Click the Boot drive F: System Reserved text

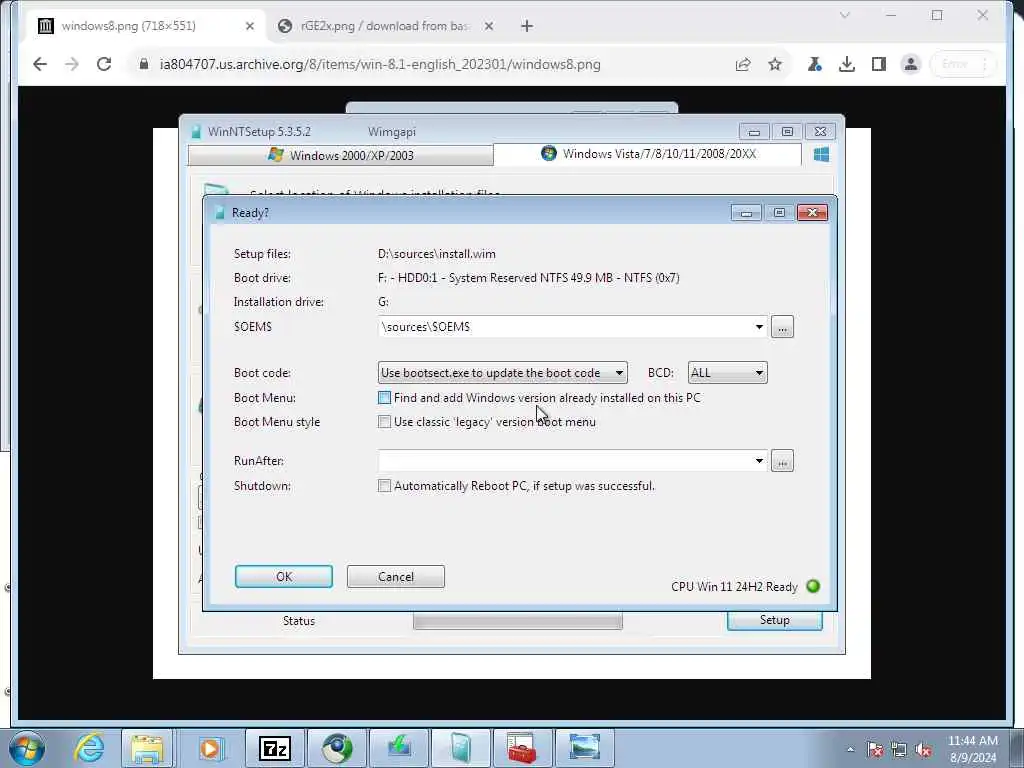click(x=528, y=278)
